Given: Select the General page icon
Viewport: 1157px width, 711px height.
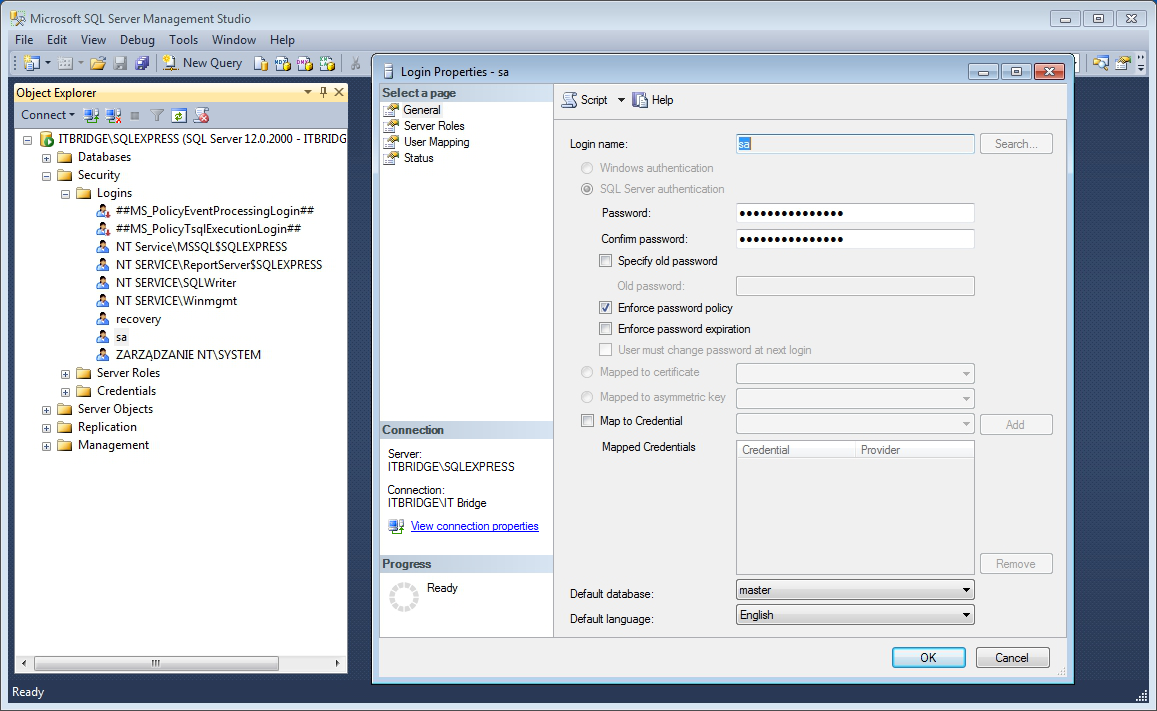Looking at the screenshot, I should click(391, 110).
